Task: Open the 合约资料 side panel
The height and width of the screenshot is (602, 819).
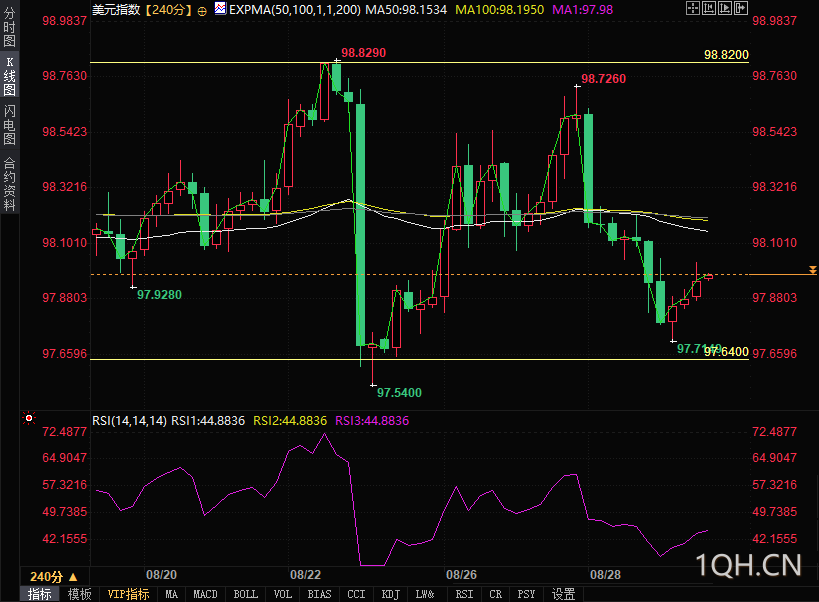Action: (x=9, y=184)
